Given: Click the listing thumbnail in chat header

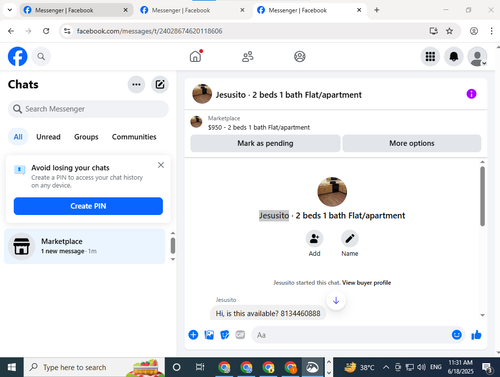Looking at the screenshot, I should tap(202, 94).
